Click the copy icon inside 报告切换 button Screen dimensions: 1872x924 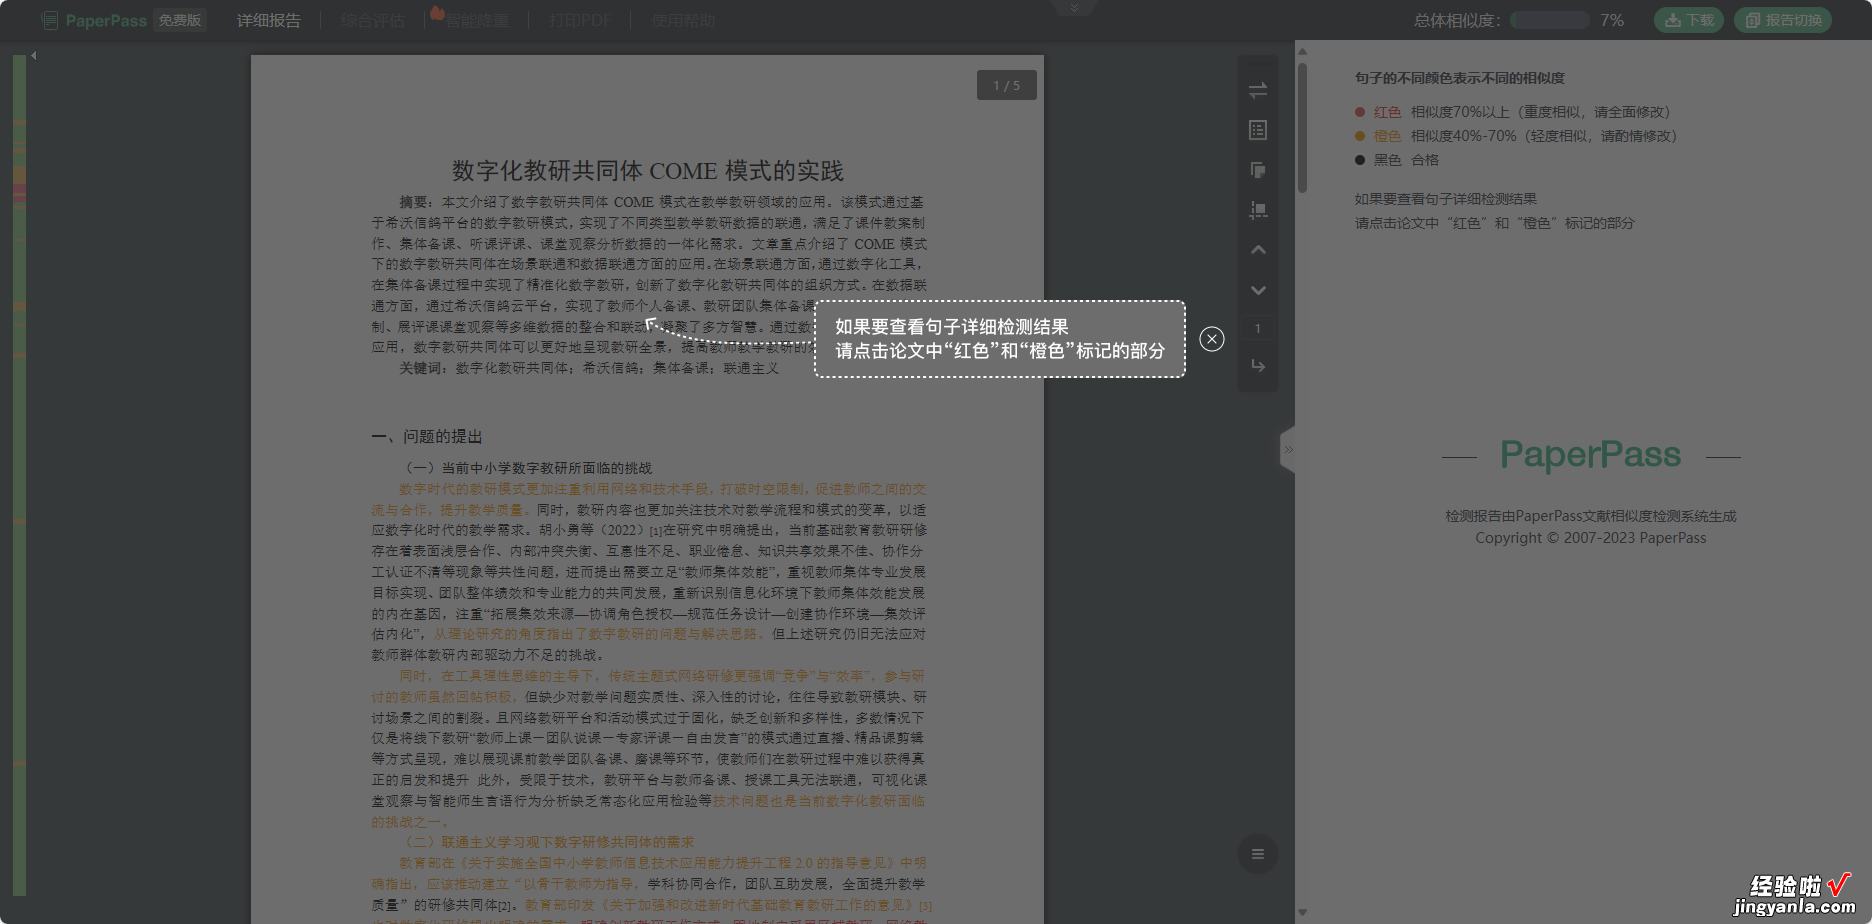click(1752, 20)
